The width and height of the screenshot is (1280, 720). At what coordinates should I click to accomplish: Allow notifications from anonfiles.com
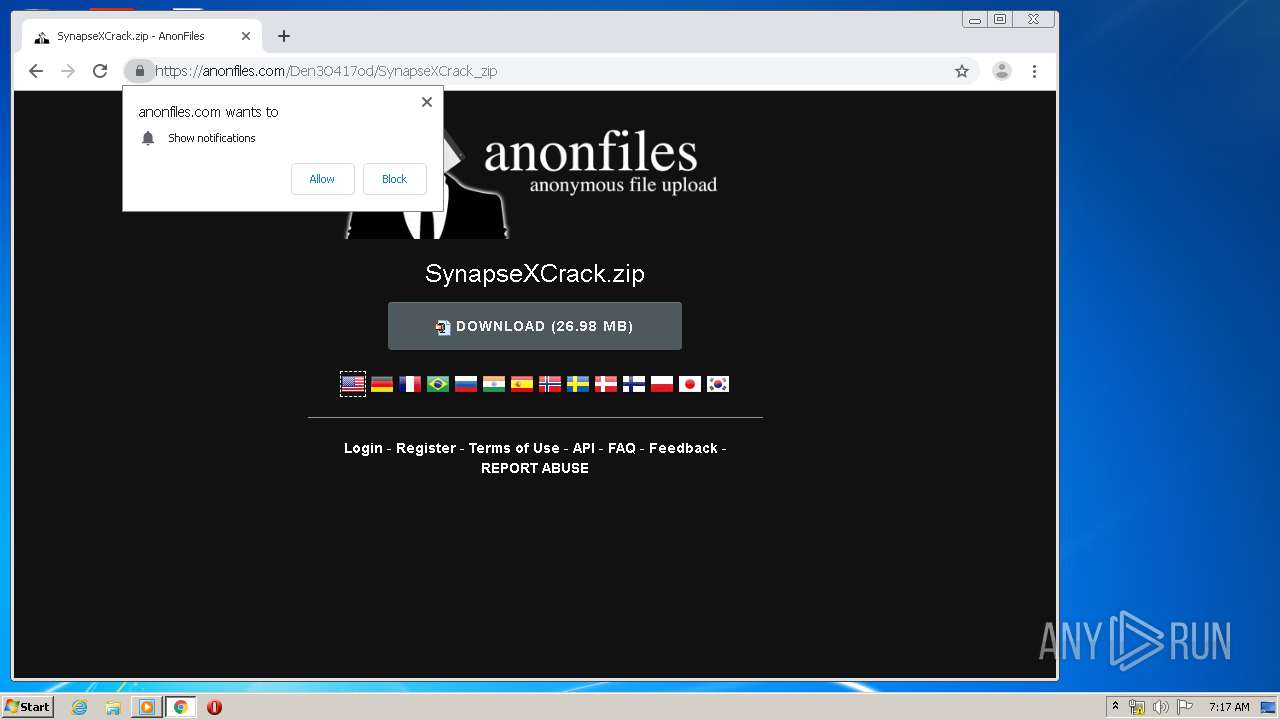(x=322, y=179)
